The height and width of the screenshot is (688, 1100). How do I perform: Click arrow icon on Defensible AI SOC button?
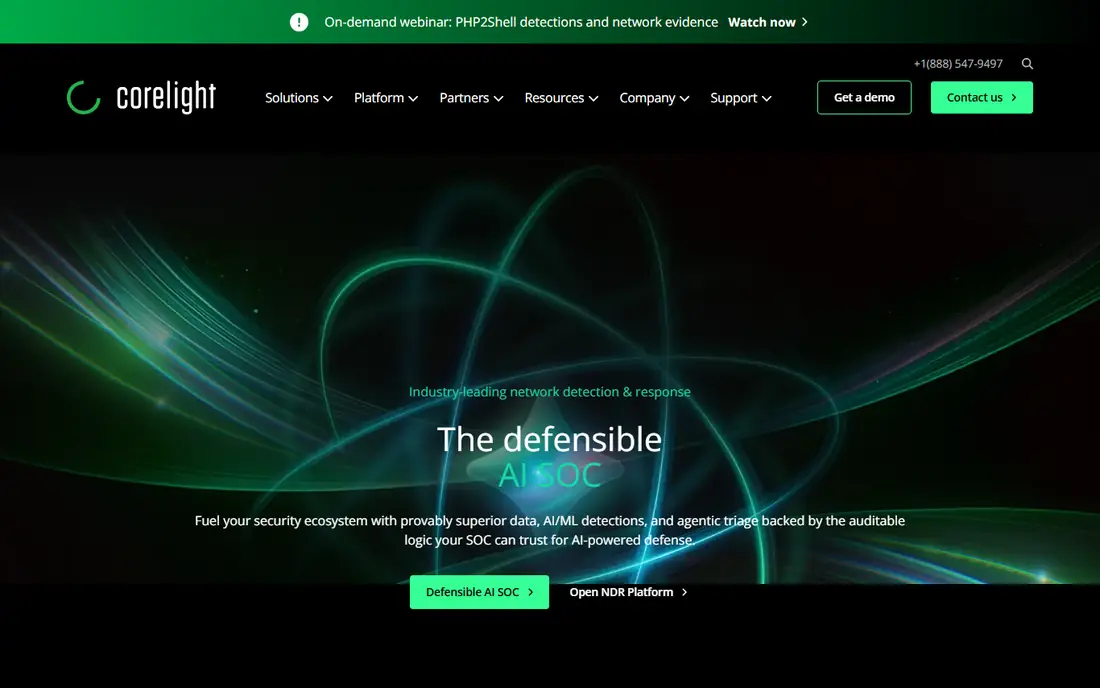point(530,592)
